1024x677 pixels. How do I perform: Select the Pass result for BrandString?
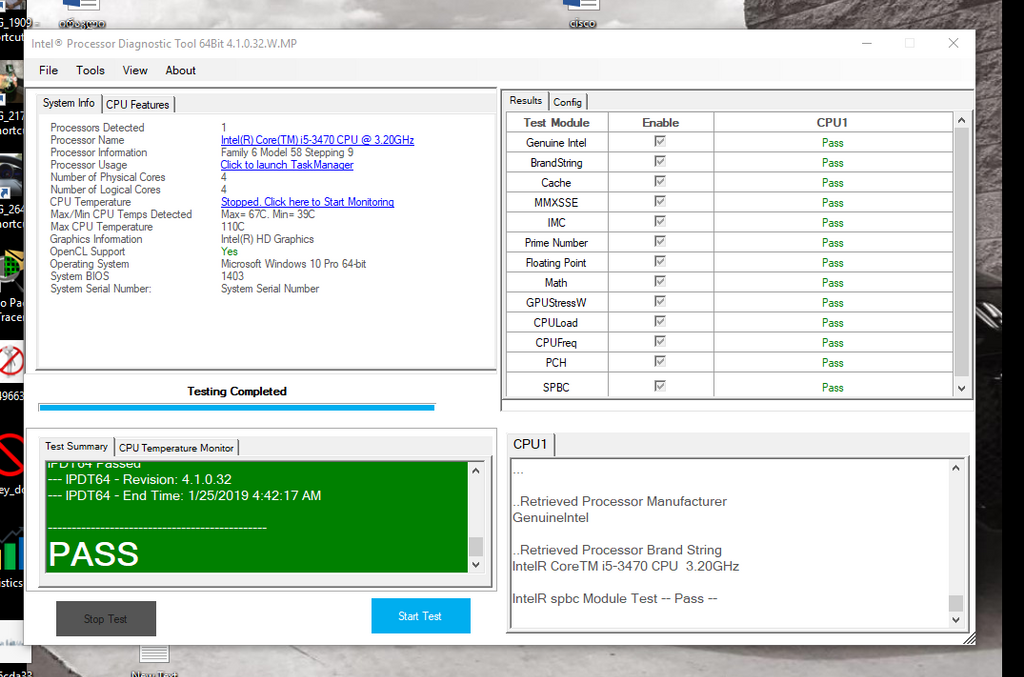[x=833, y=163]
